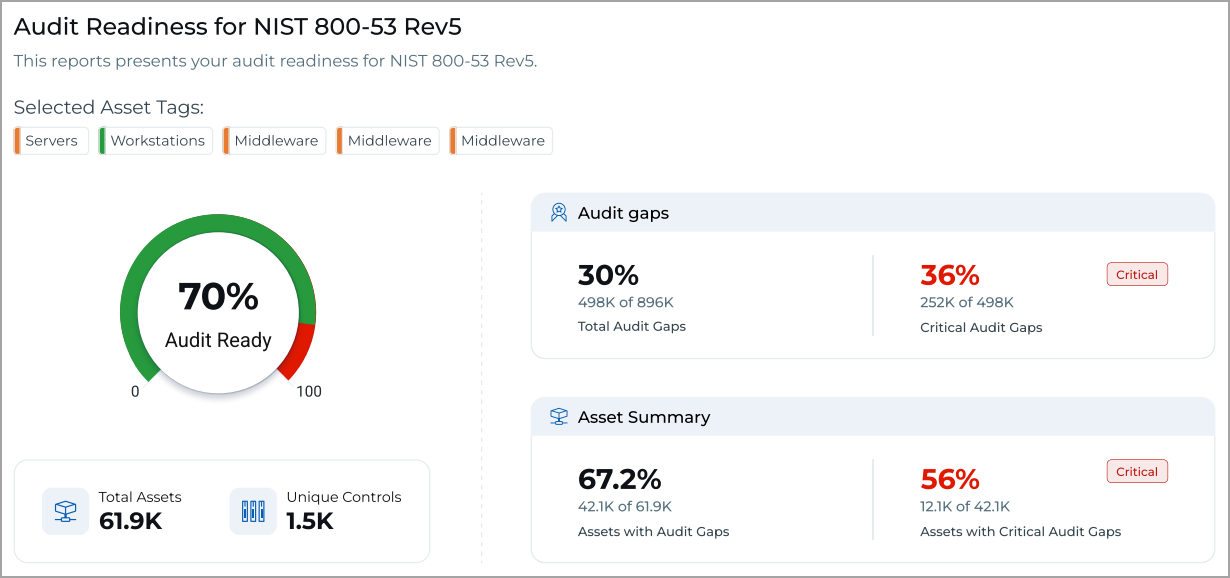Click the "12.1K of 42.1K" count
Viewport: 1230px width, 578px height.
(x=965, y=506)
